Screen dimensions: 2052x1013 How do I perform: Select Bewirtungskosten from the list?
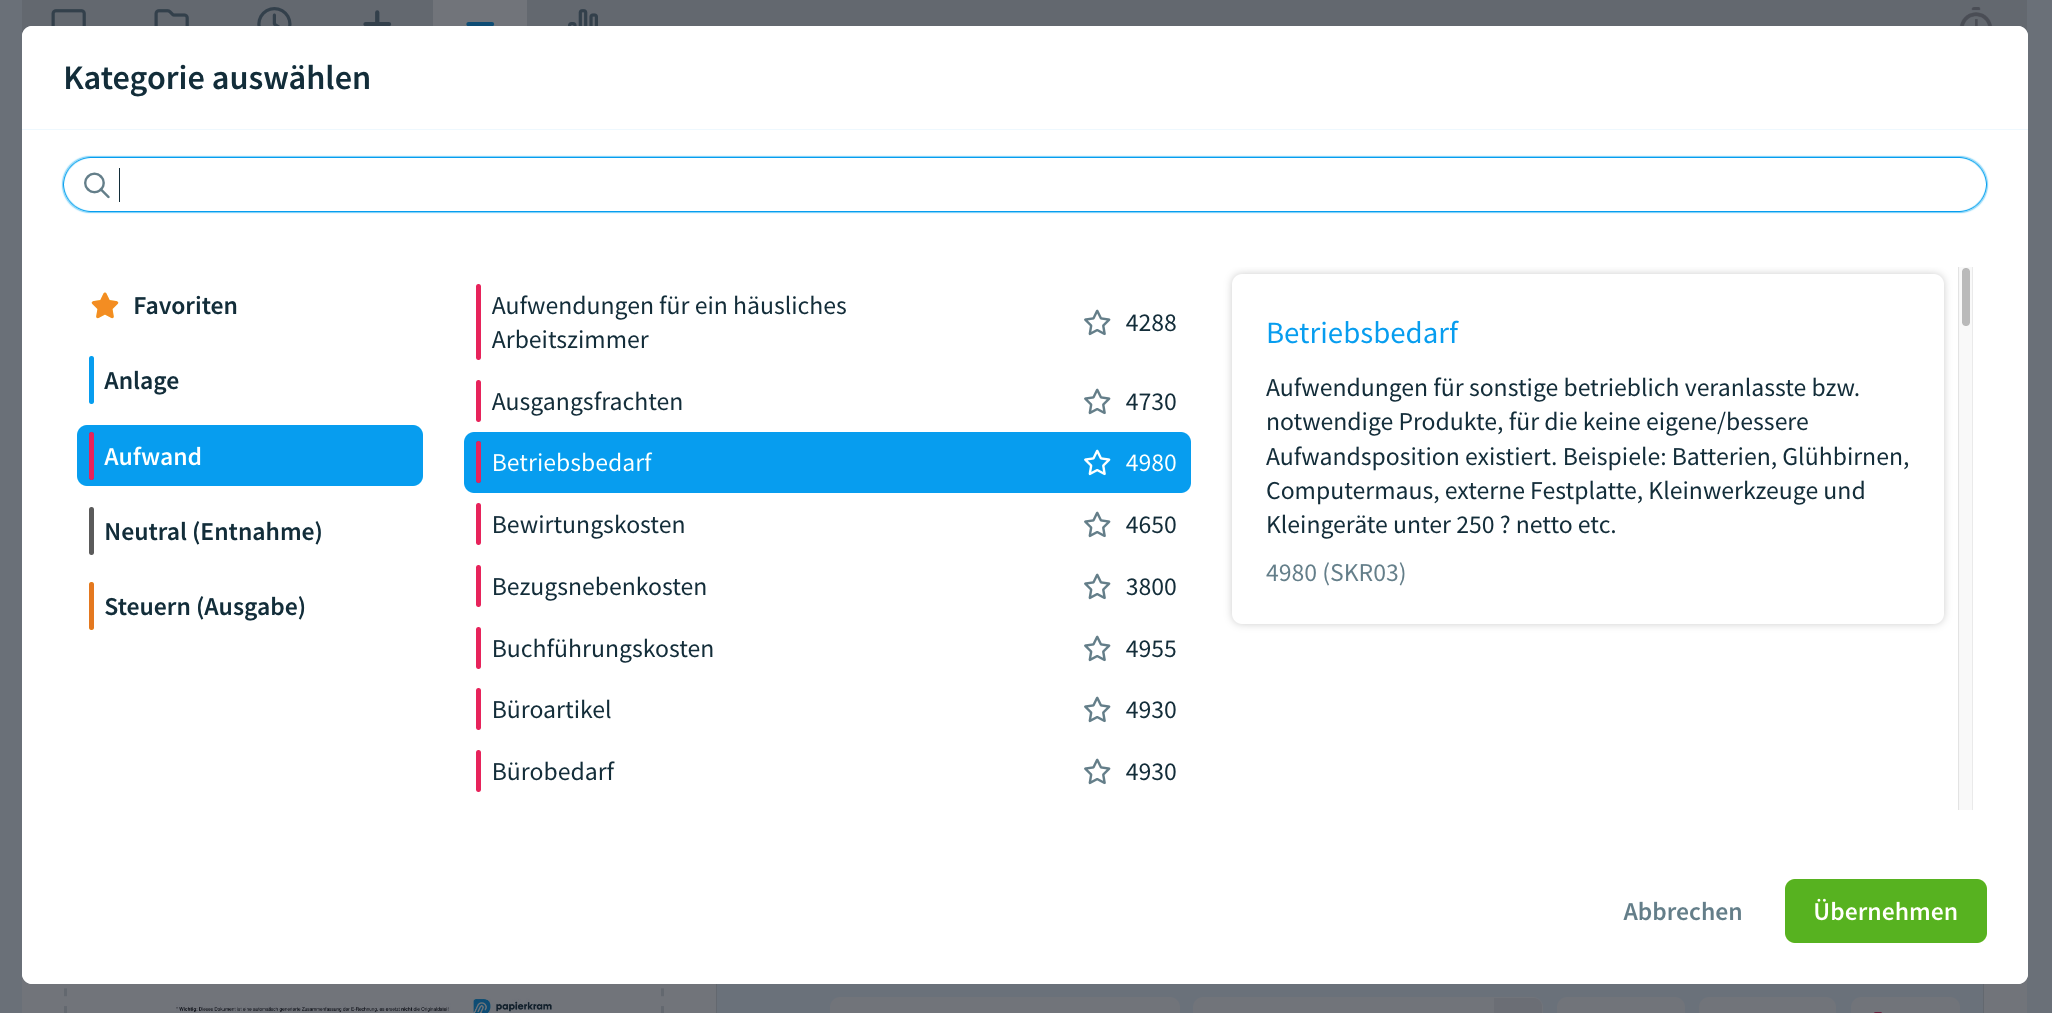coord(588,525)
